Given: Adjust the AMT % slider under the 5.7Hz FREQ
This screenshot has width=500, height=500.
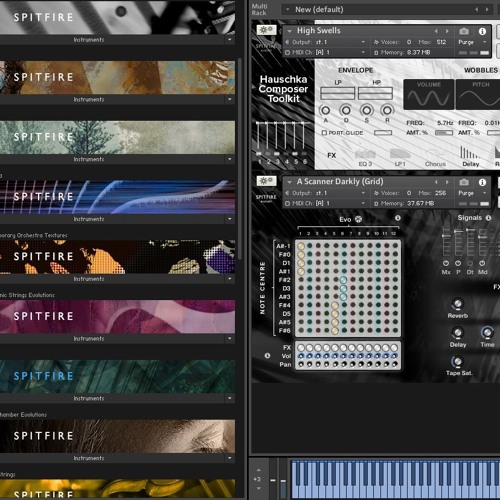Looking at the screenshot, I should coord(444,133).
